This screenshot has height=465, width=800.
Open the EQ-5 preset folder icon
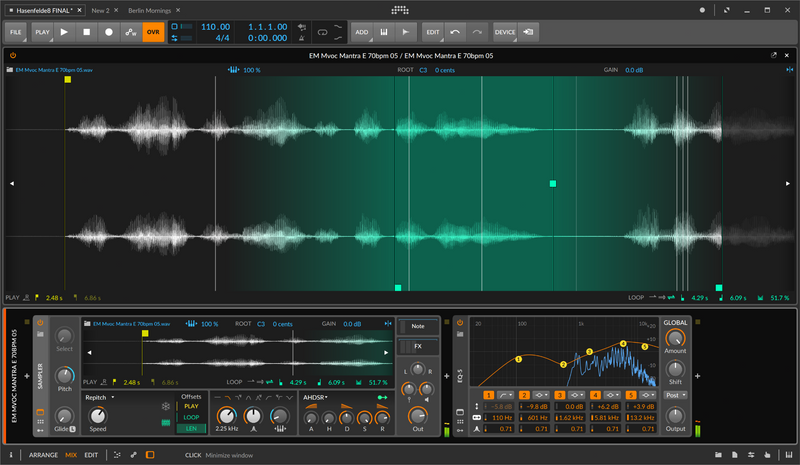[460, 334]
